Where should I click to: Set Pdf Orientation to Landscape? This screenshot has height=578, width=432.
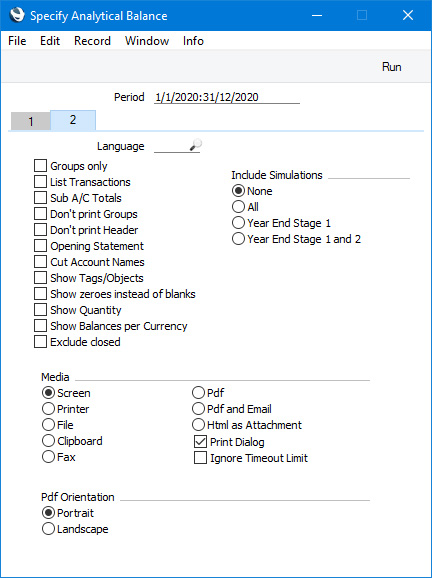(x=48, y=529)
